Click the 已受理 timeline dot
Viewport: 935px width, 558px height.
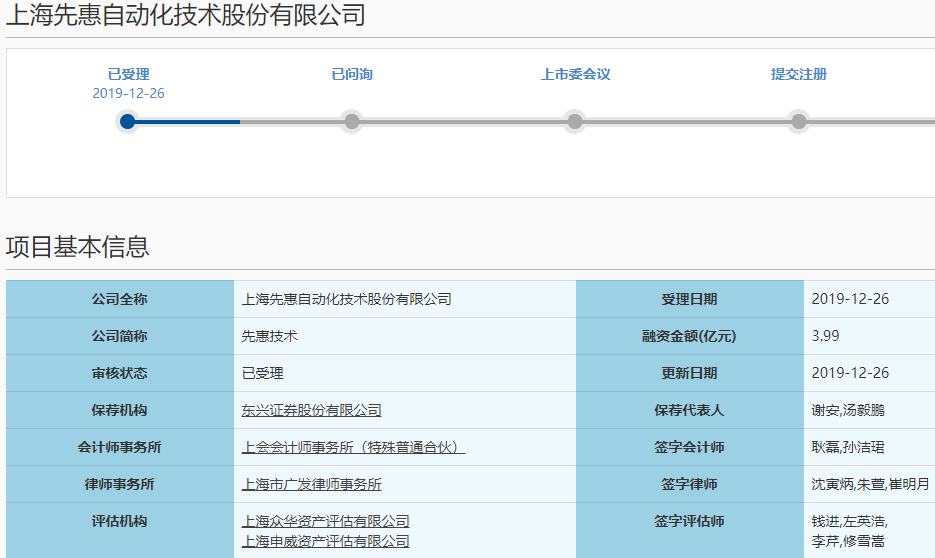(127, 122)
